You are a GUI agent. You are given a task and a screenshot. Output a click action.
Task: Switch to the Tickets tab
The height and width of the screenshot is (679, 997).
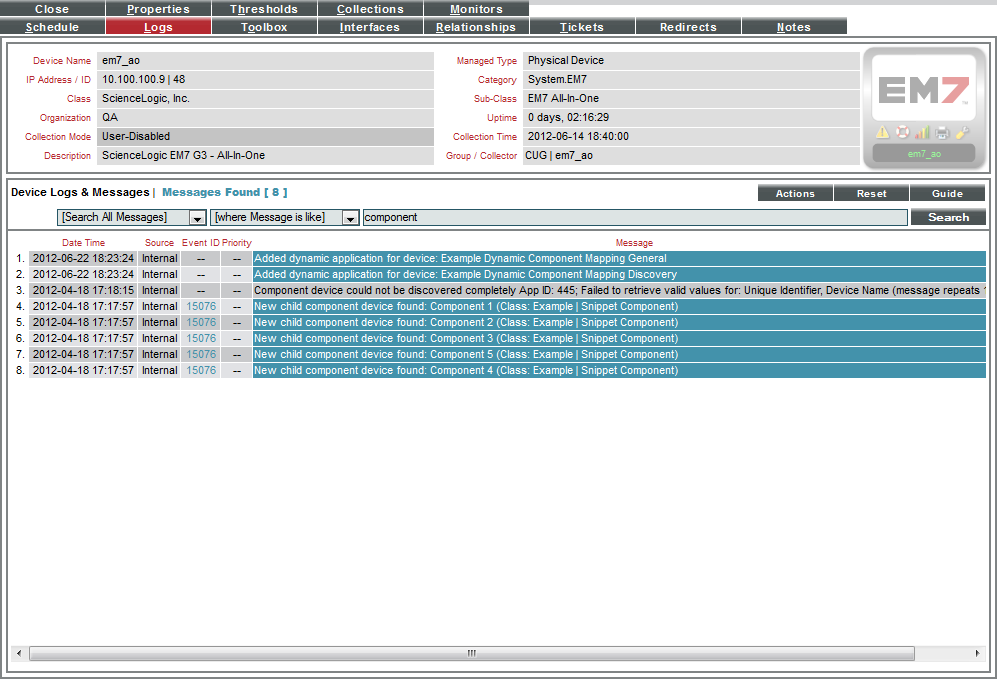pyautogui.click(x=581, y=26)
